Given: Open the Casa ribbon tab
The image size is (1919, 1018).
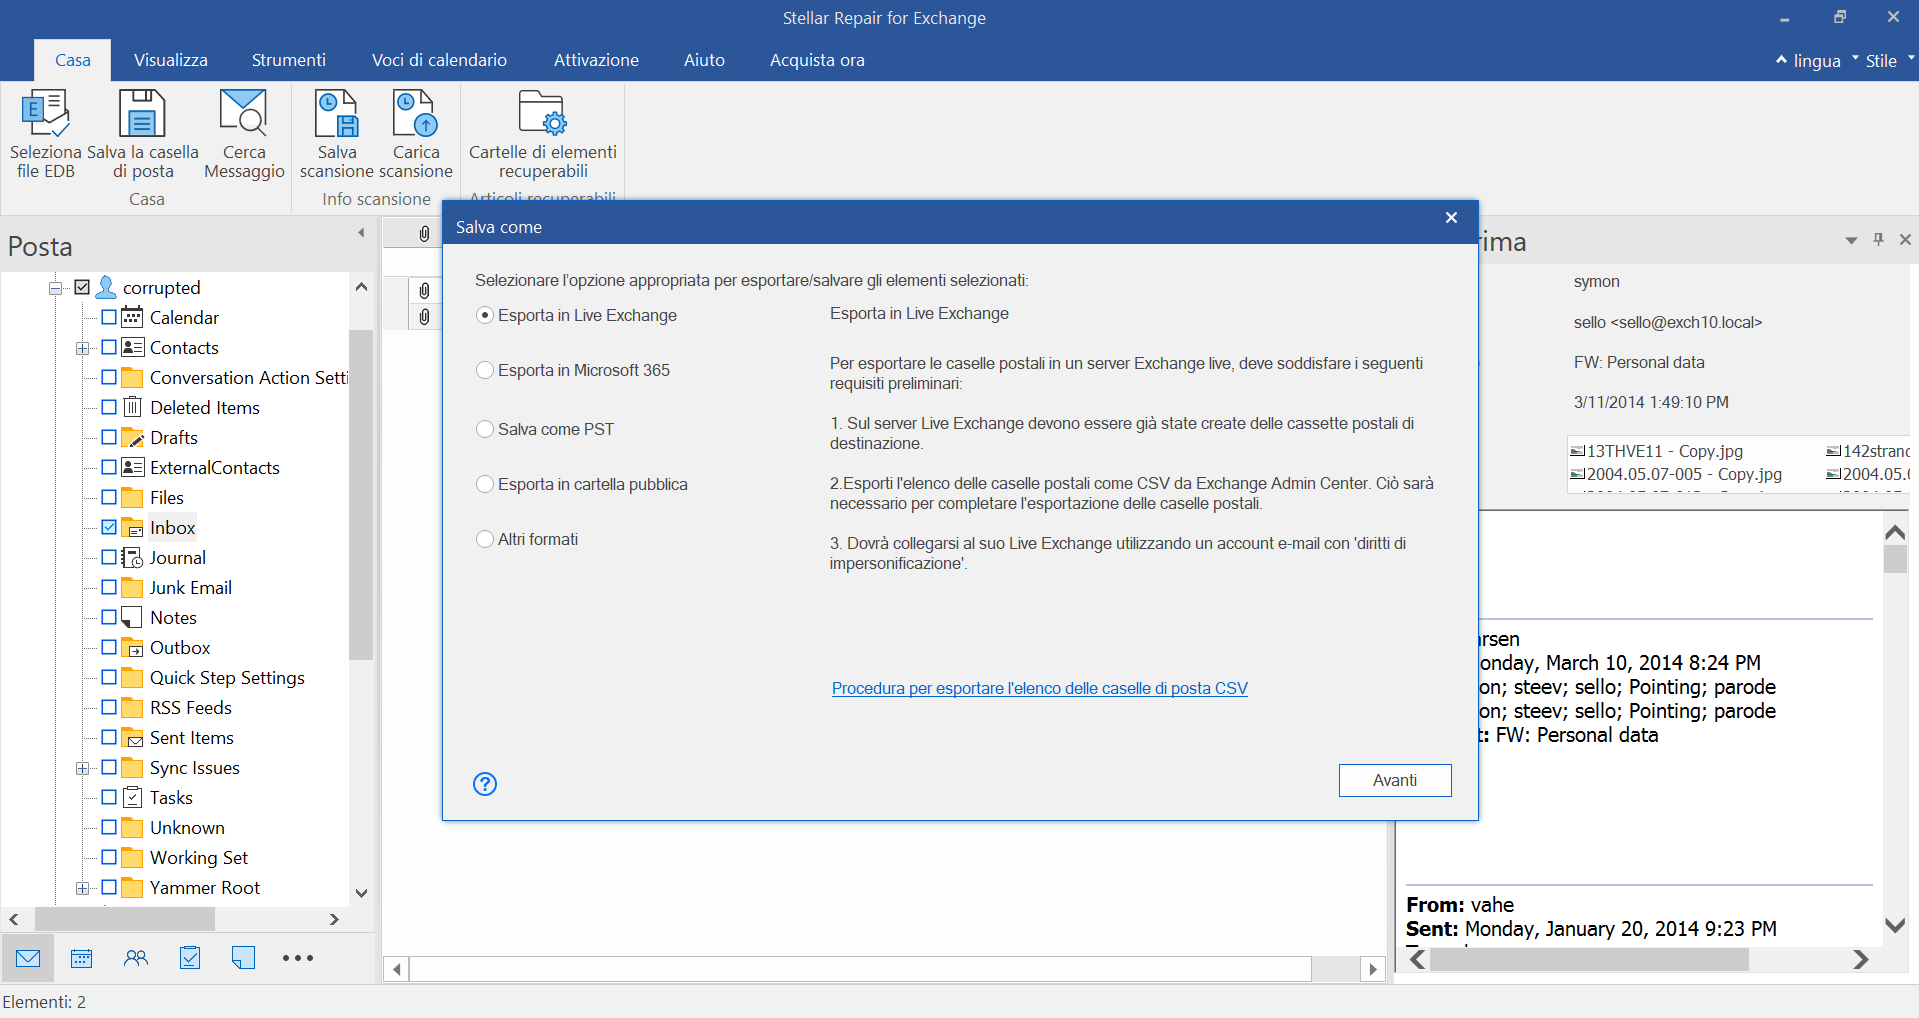Looking at the screenshot, I should [72, 60].
